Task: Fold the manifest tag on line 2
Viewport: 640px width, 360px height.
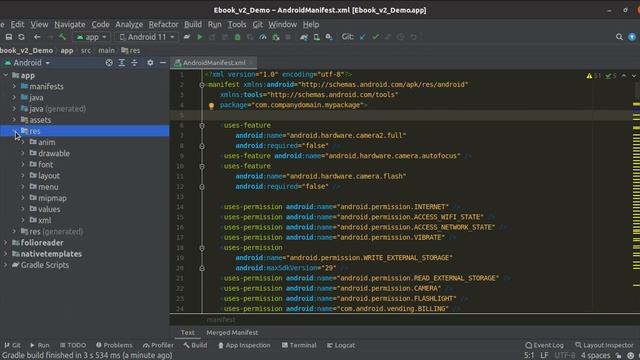Action: tap(202, 85)
